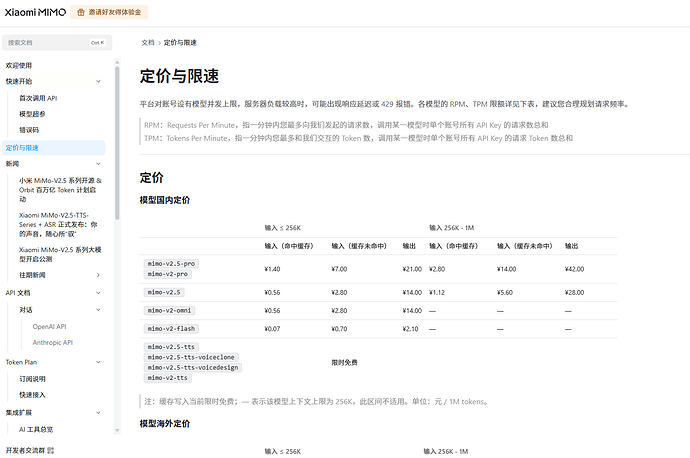Viewport: 690px width, 458px height.
Task: Collapse the API 文档 section chevron
Action: click(98, 293)
